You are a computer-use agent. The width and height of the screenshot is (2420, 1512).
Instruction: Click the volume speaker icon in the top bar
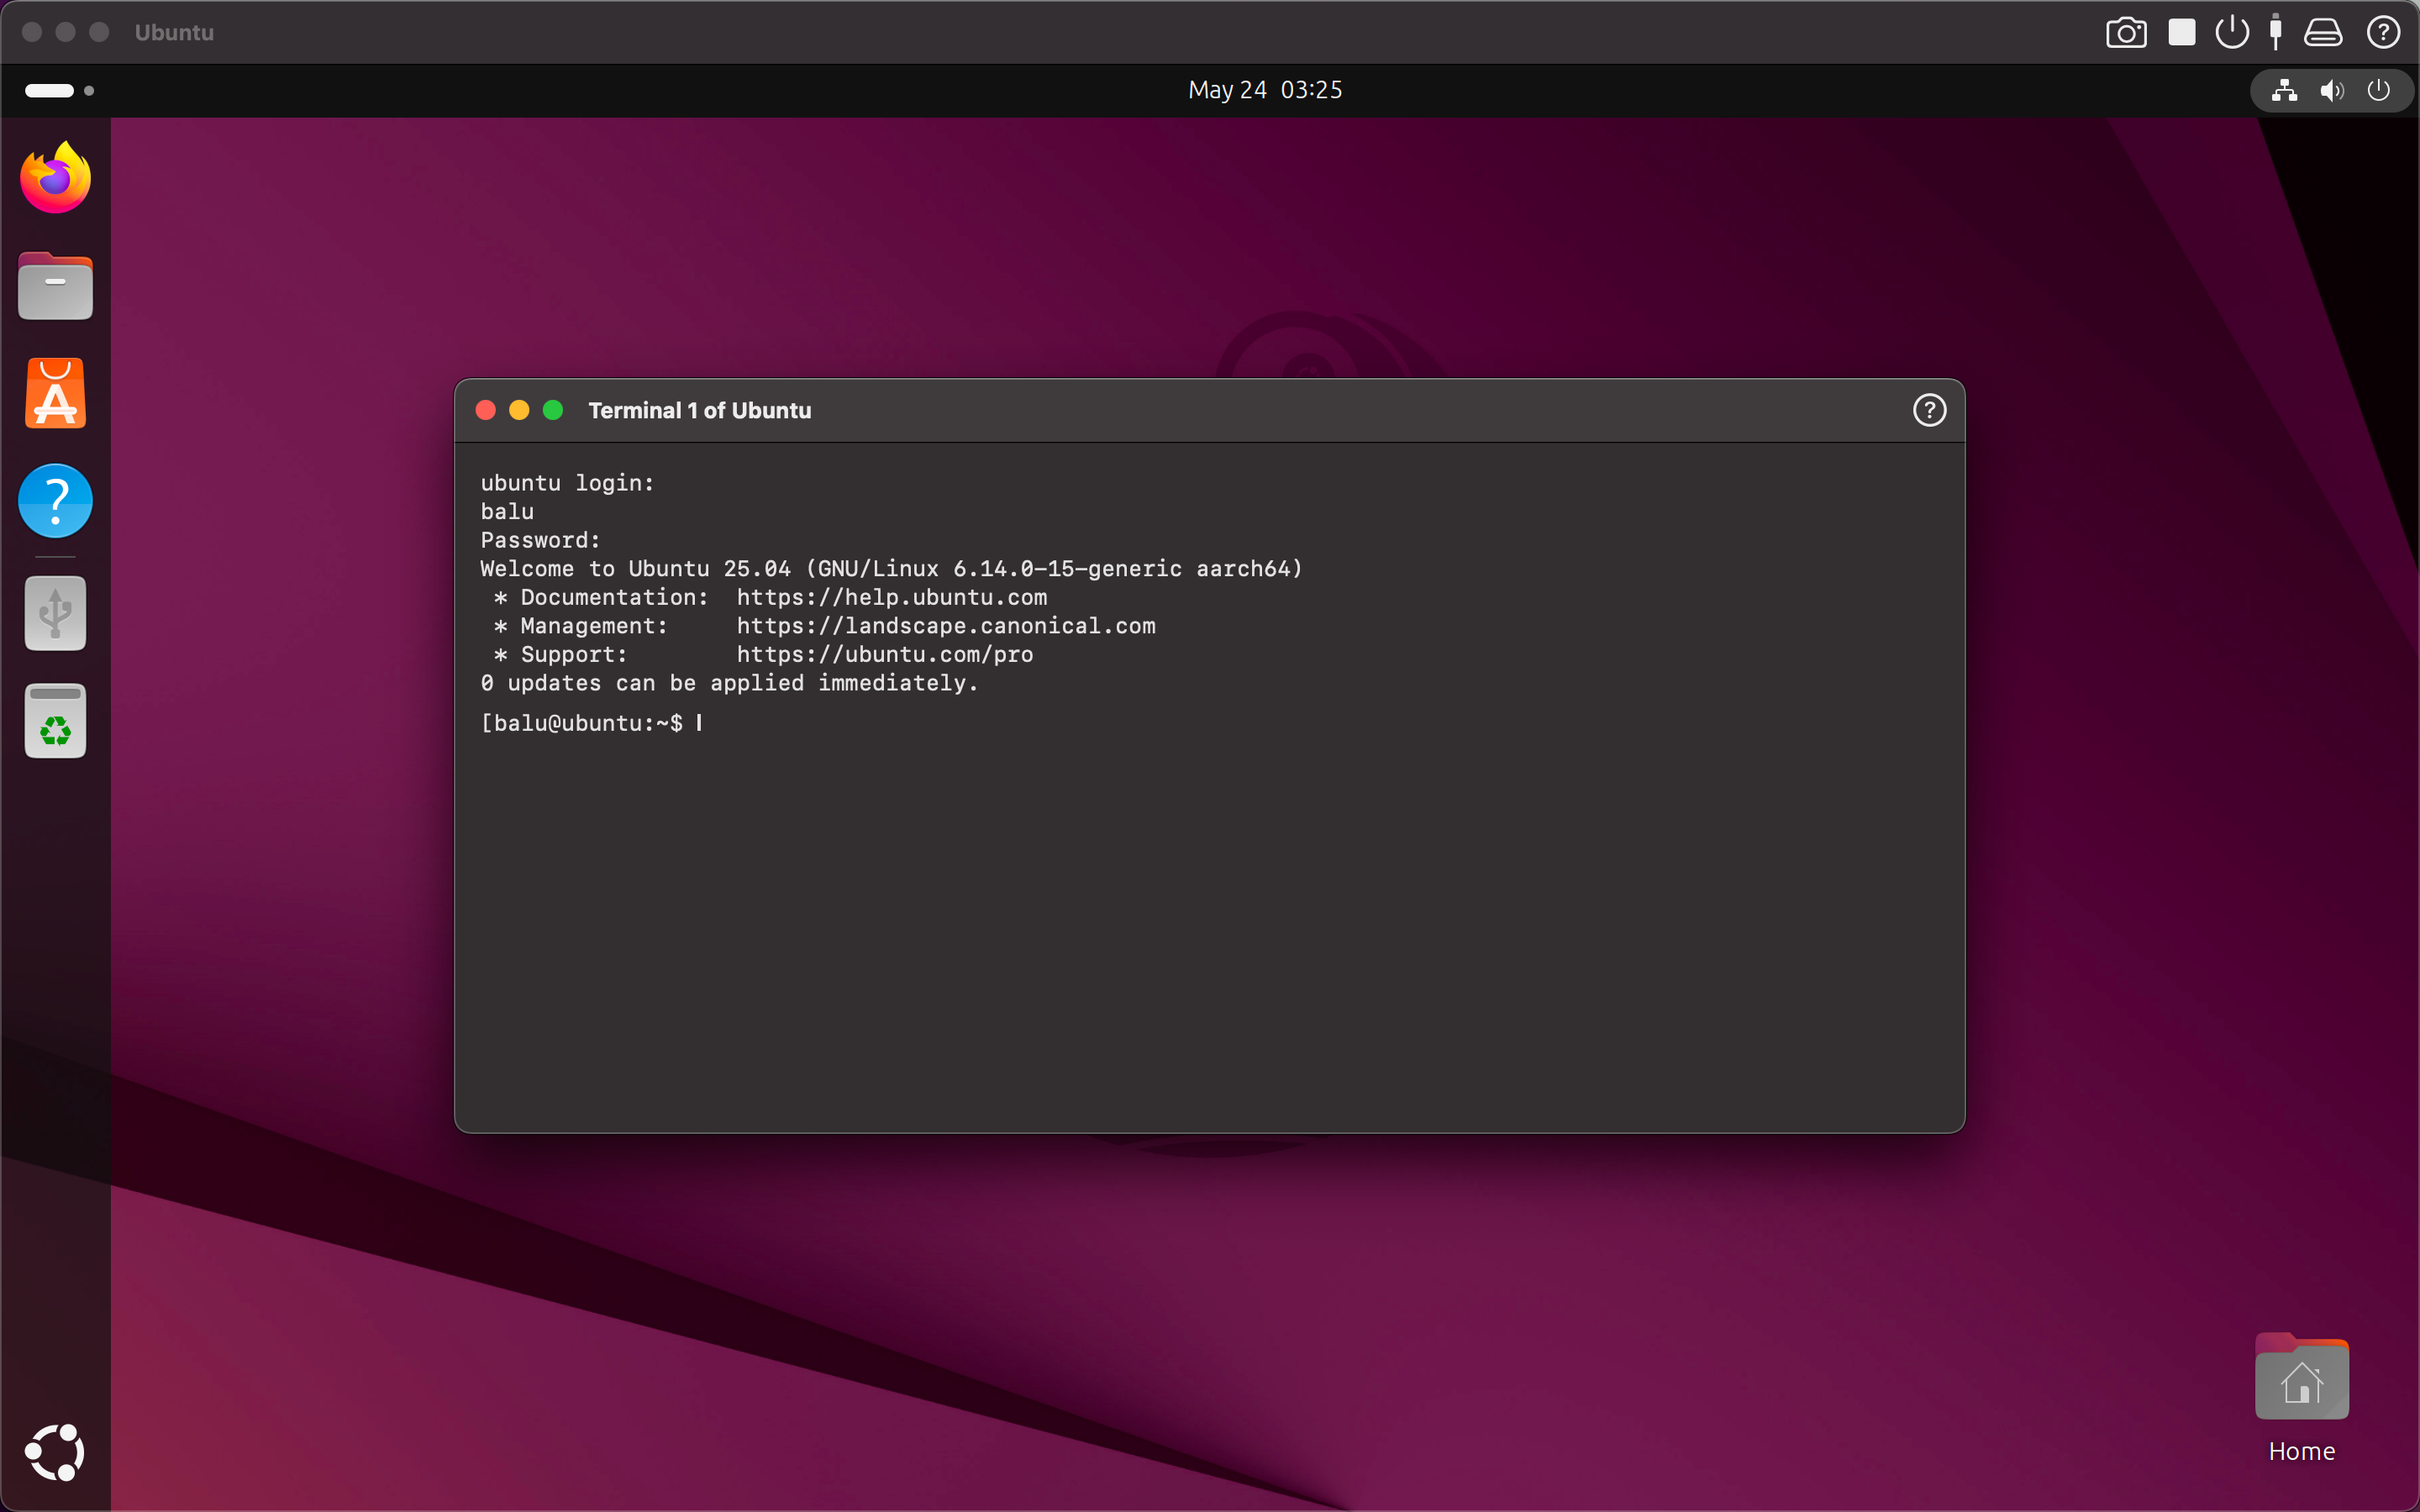2331,91
